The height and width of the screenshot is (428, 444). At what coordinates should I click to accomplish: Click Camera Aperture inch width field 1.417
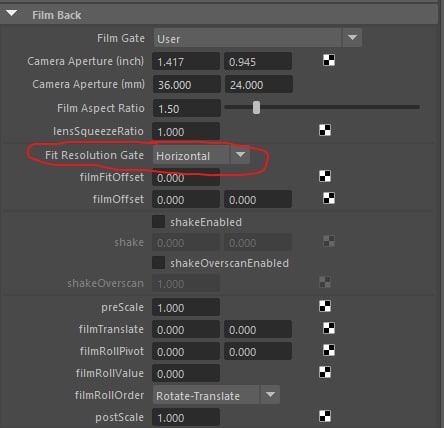tap(186, 61)
